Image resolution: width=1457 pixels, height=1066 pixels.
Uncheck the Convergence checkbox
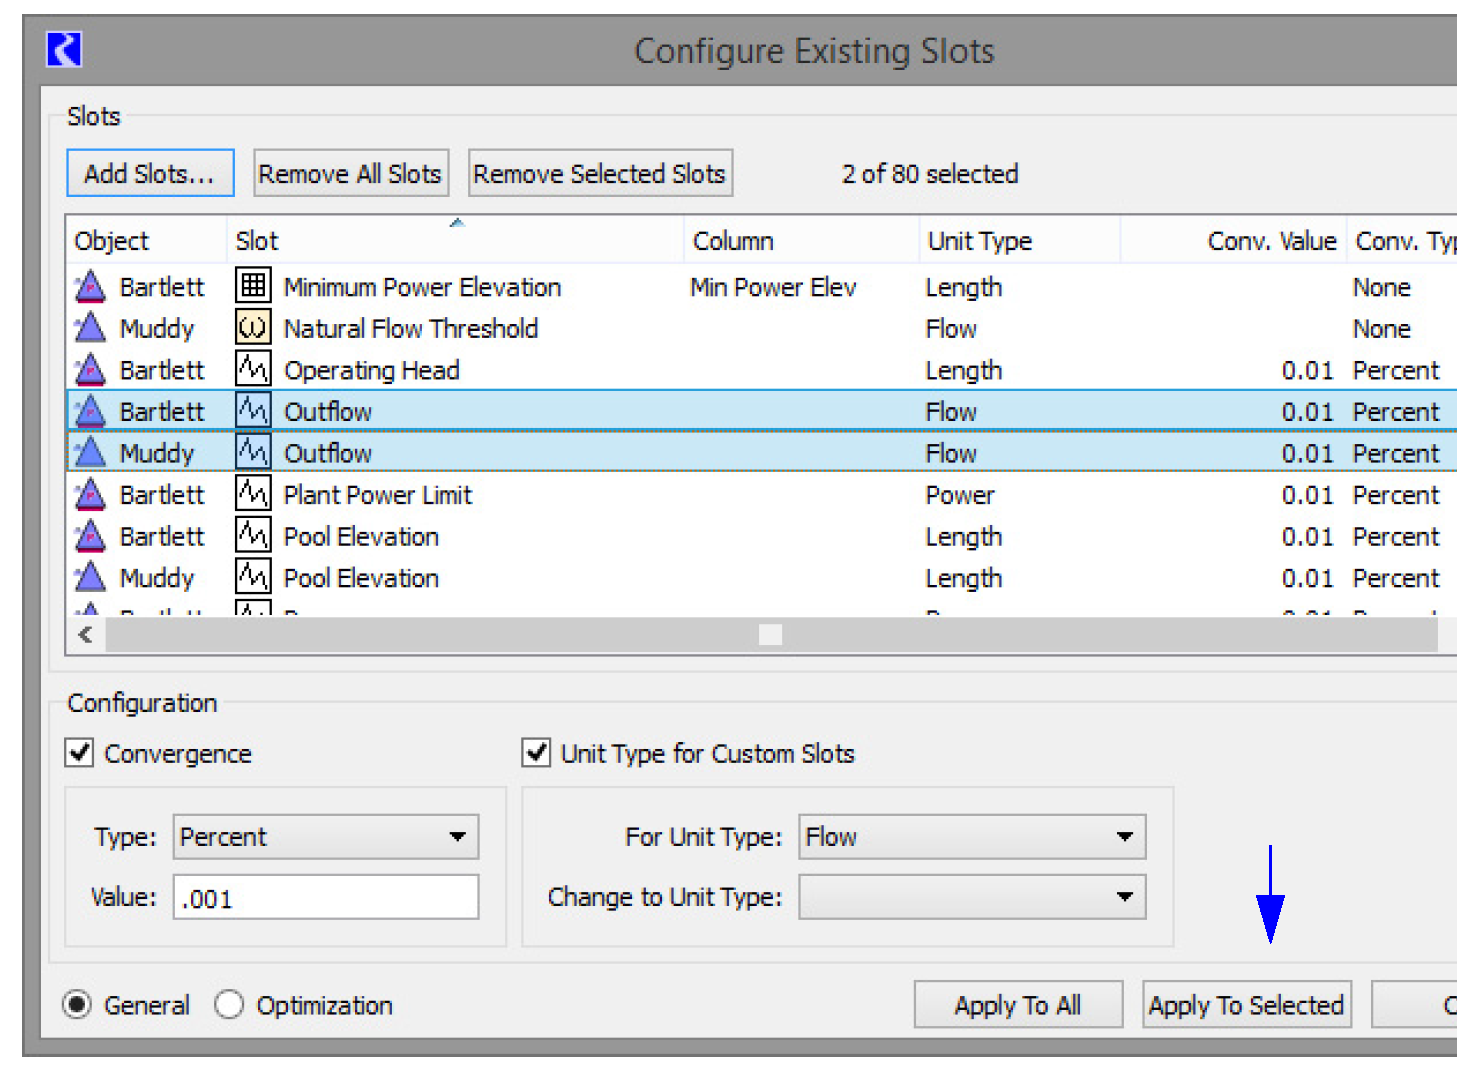[x=80, y=752]
